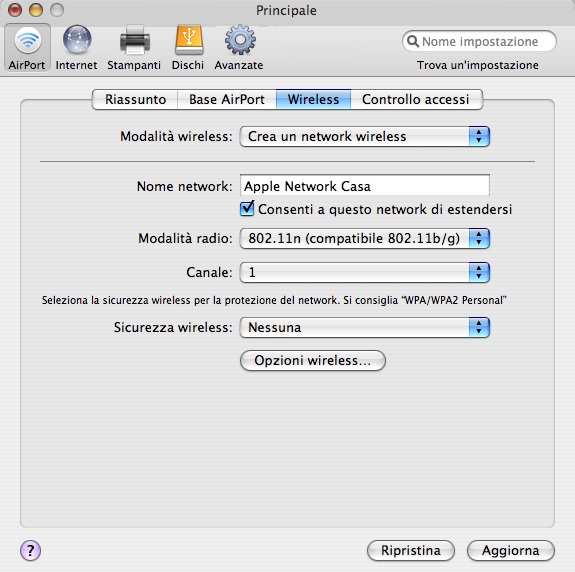Select the Wireless tab
Viewport: 575px width, 572px height.
[x=313, y=99]
